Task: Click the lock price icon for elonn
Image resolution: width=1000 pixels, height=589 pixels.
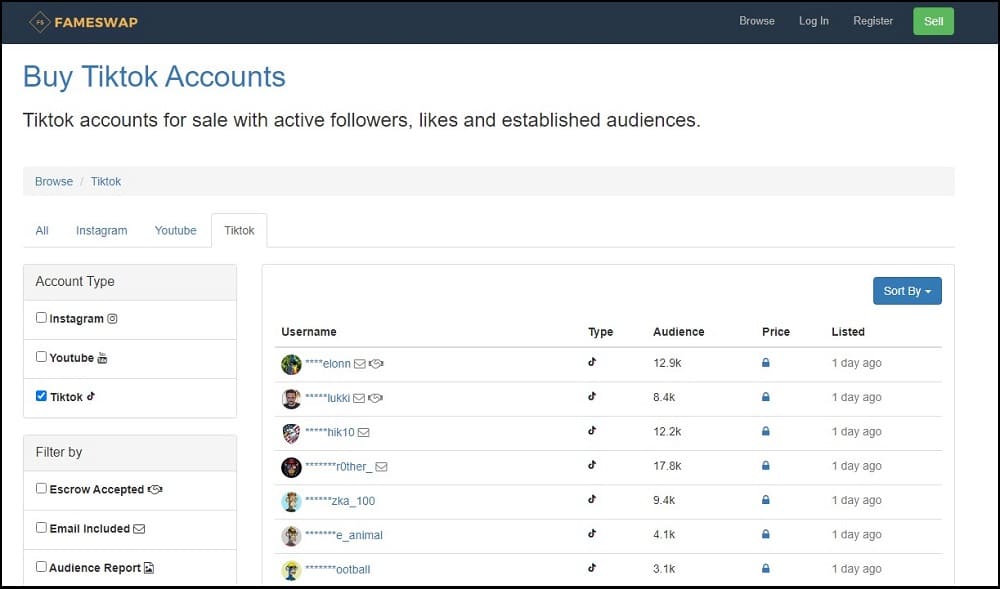Action: (x=765, y=363)
